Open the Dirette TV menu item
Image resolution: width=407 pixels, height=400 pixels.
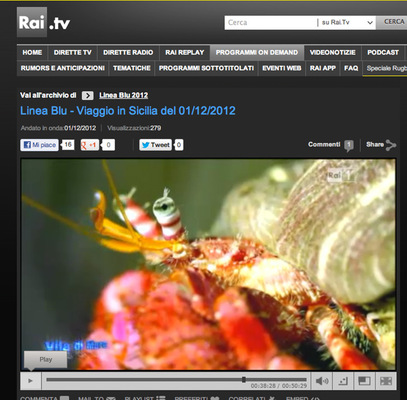pyautogui.click(x=72, y=53)
